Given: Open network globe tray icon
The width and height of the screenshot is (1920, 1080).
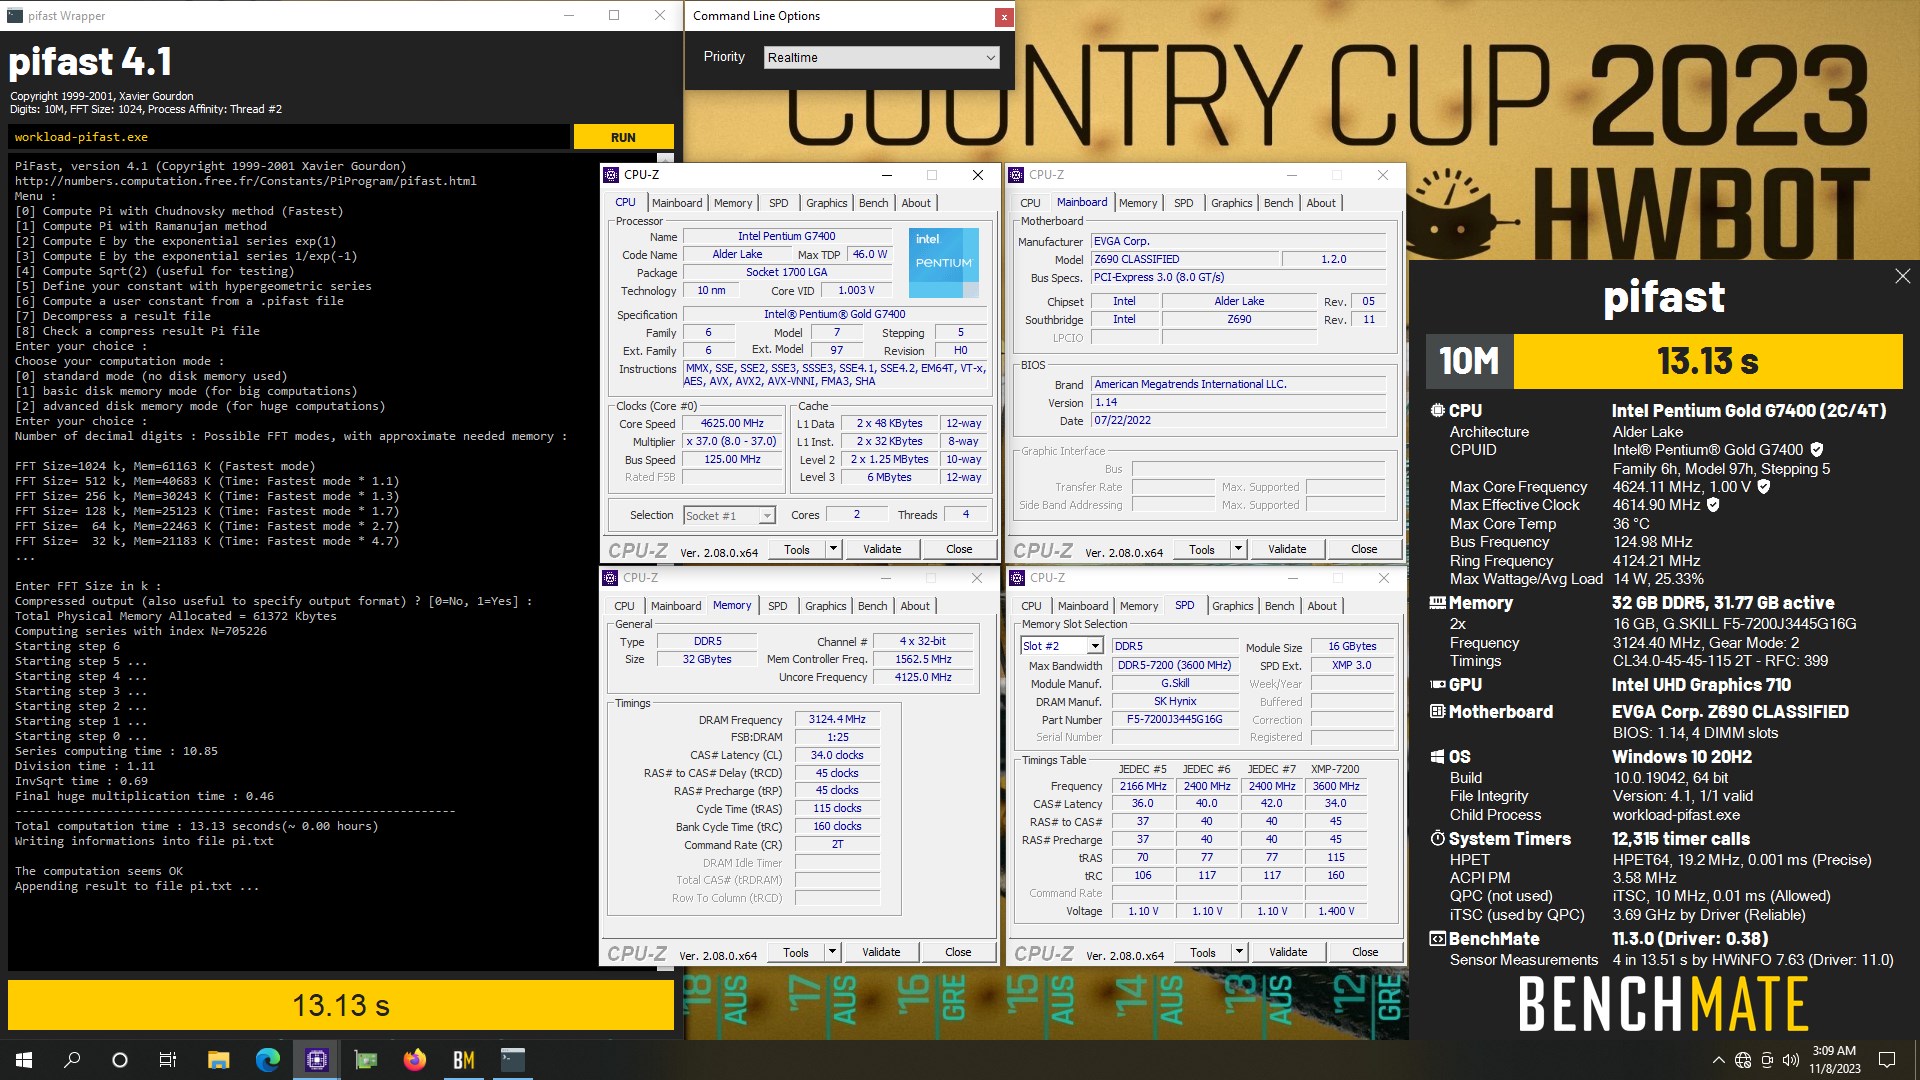Looking at the screenshot, I should tap(1743, 1060).
